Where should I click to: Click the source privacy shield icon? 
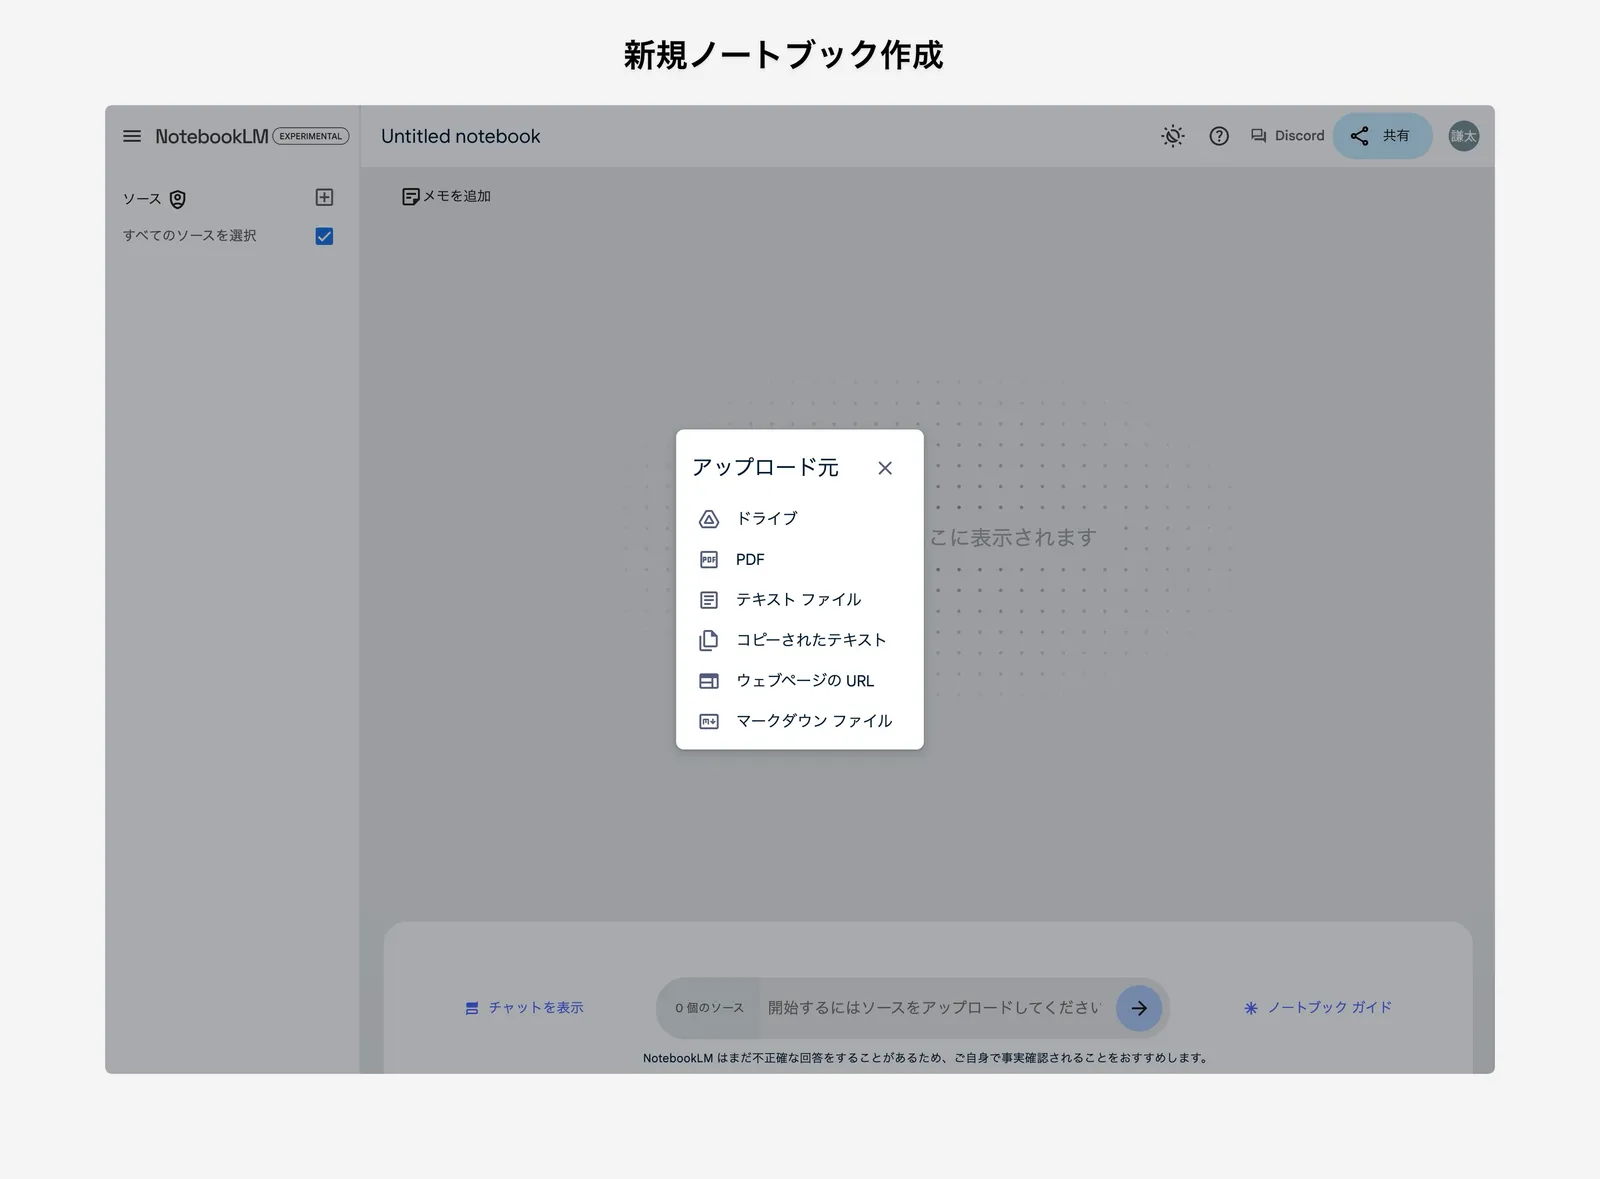click(x=178, y=199)
